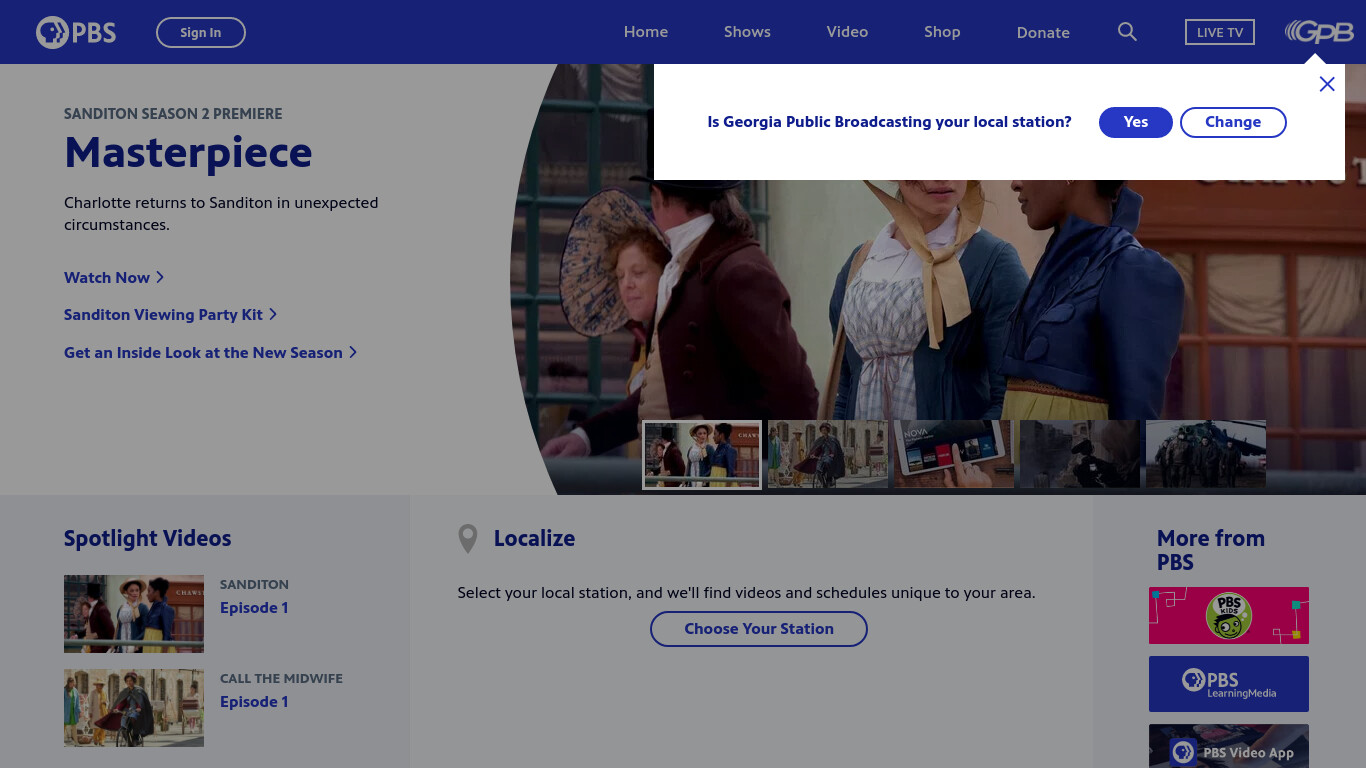
Task: Click the Choose Your Station button
Action: (x=759, y=629)
